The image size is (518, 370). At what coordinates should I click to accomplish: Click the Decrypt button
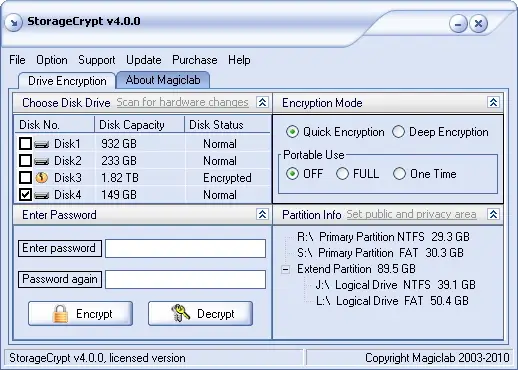pos(200,314)
